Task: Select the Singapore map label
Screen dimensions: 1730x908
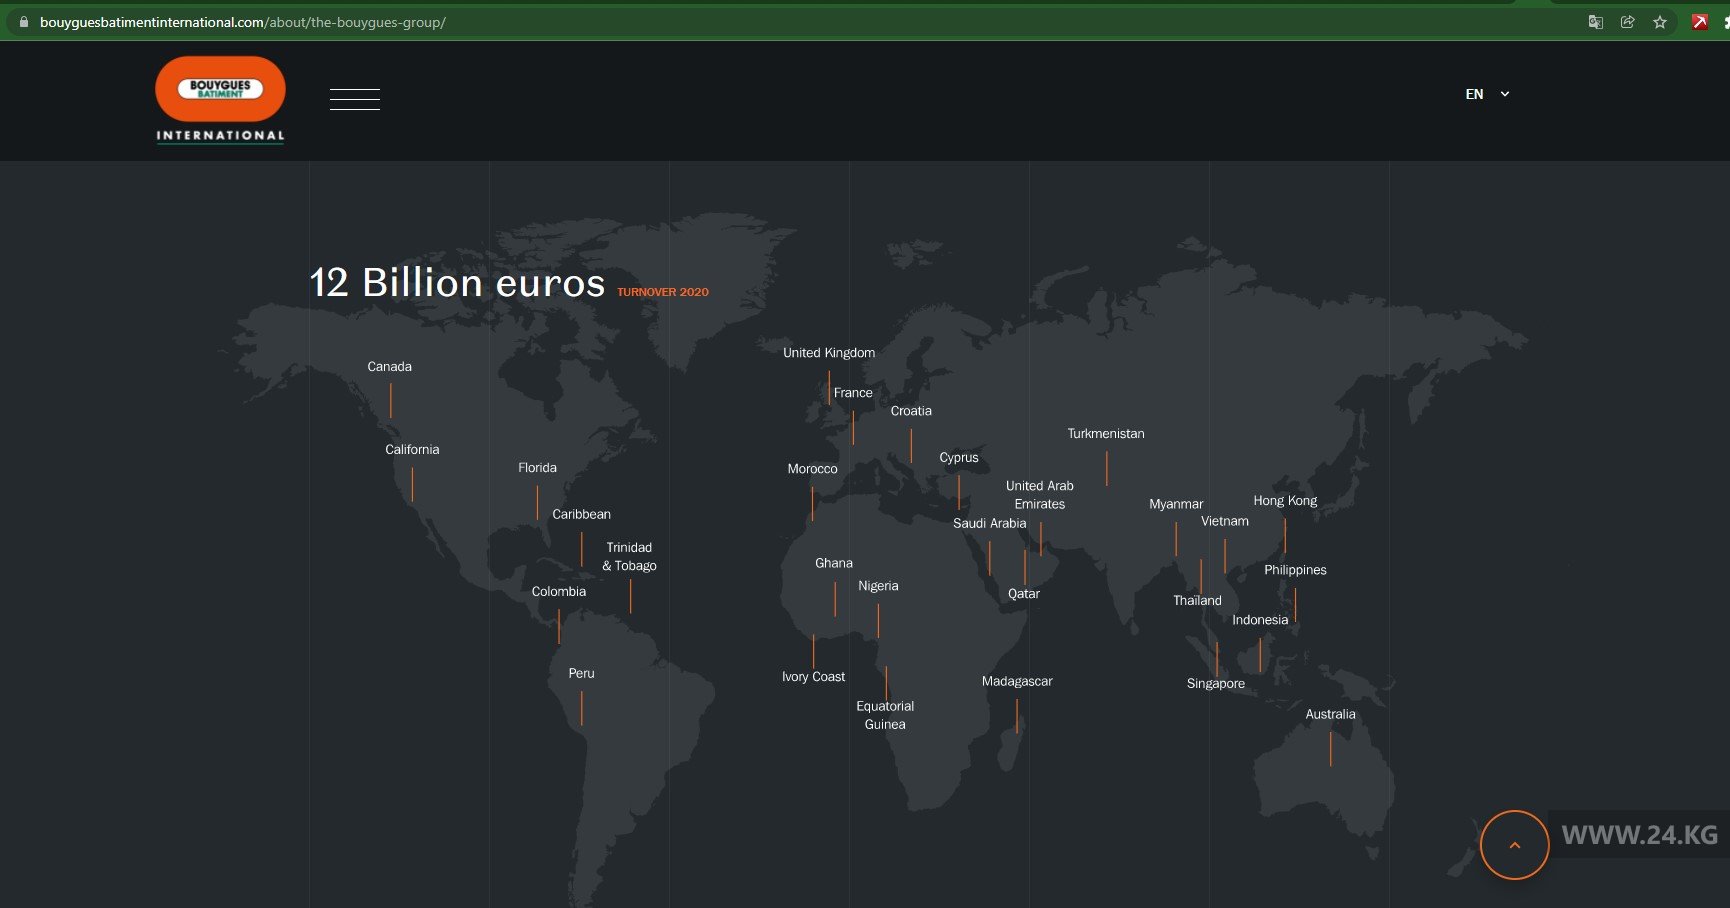Action: pos(1216,684)
